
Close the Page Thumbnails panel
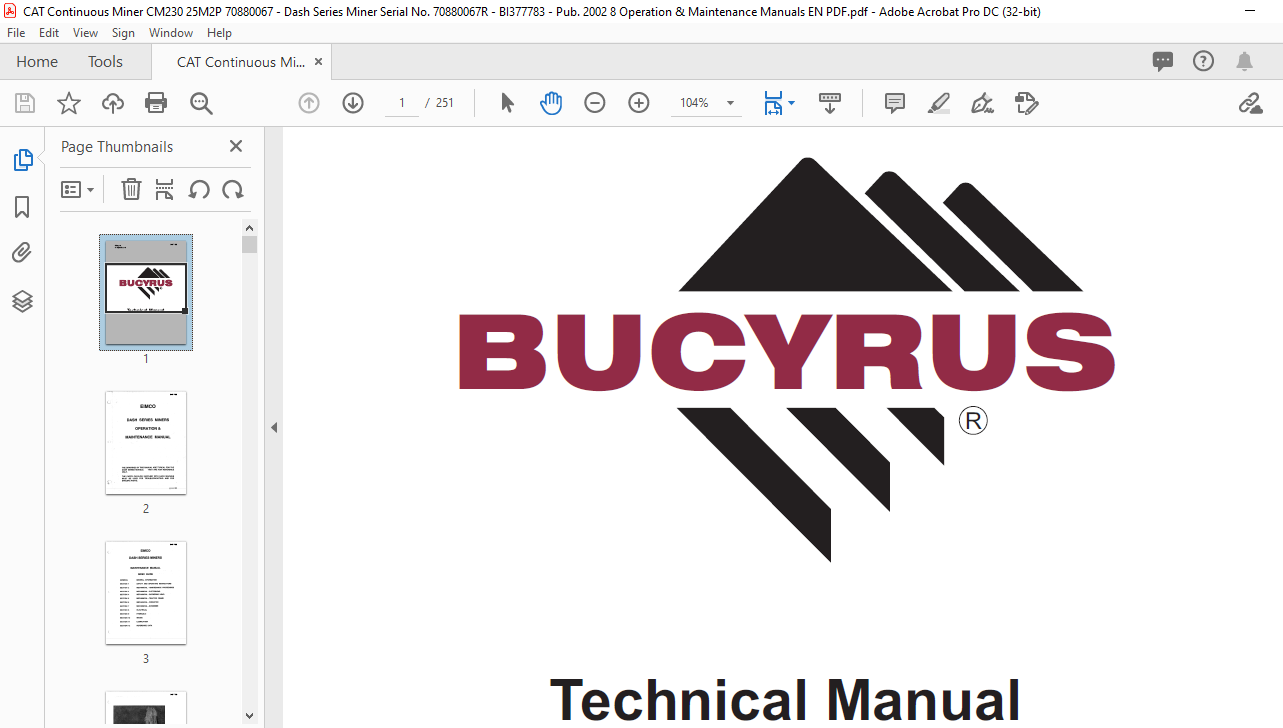[236, 146]
